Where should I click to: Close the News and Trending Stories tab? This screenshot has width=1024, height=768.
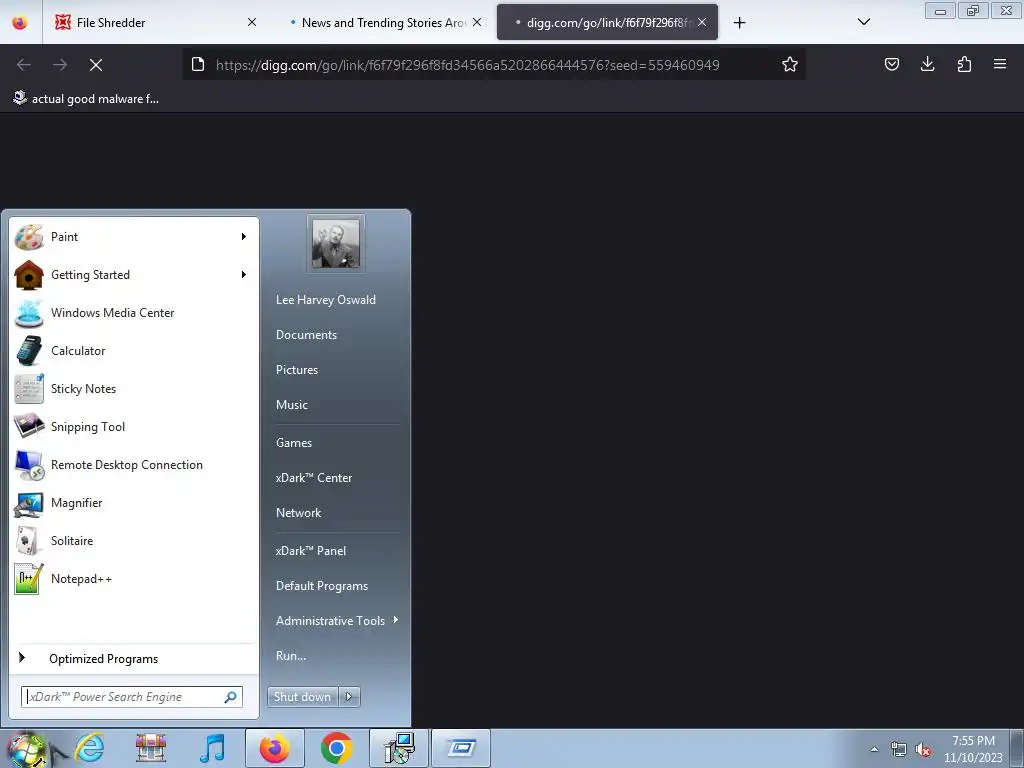click(x=477, y=22)
